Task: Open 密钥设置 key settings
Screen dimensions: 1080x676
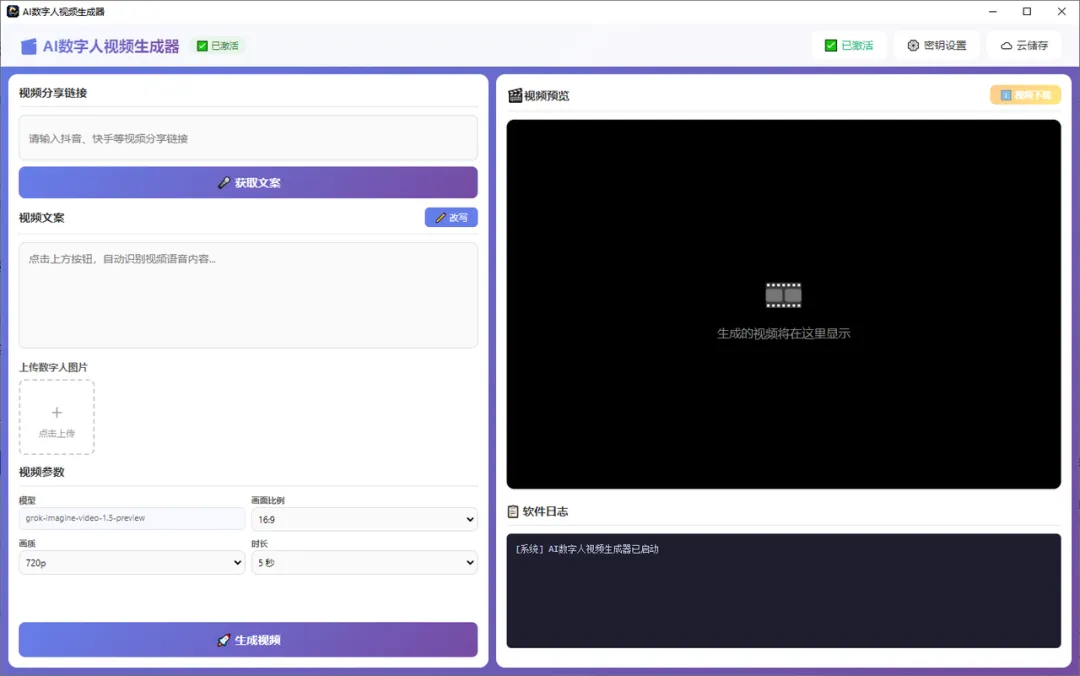Action: 937,45
